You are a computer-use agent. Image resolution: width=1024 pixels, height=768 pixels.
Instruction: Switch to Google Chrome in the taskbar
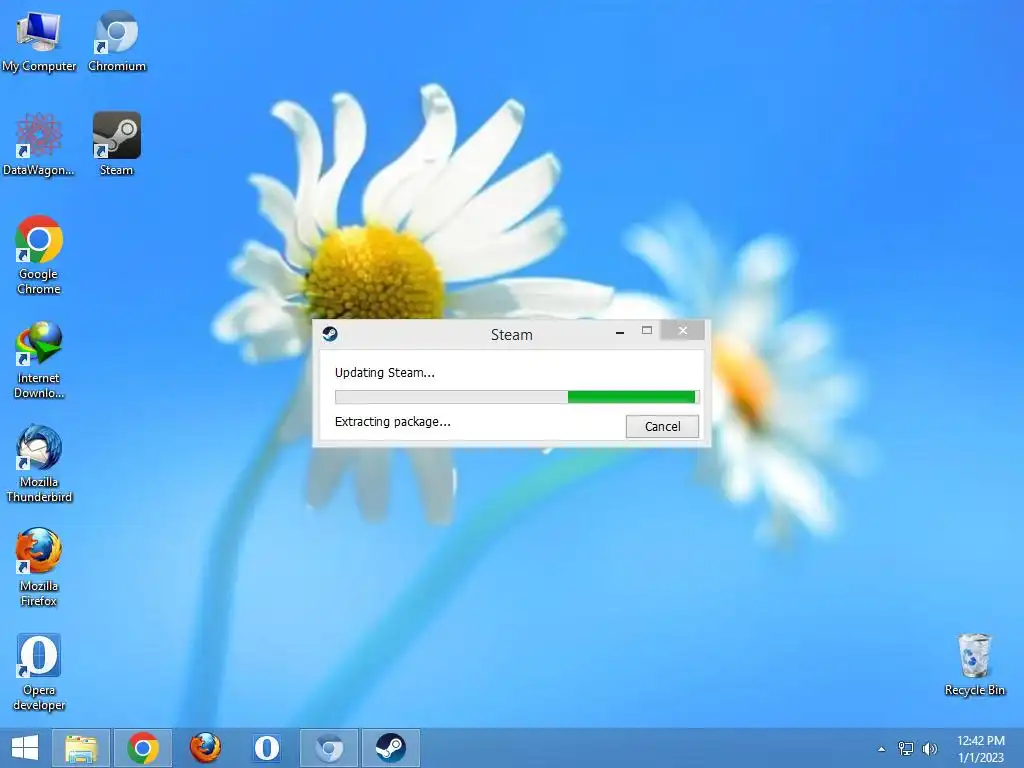tap(143, 748)
